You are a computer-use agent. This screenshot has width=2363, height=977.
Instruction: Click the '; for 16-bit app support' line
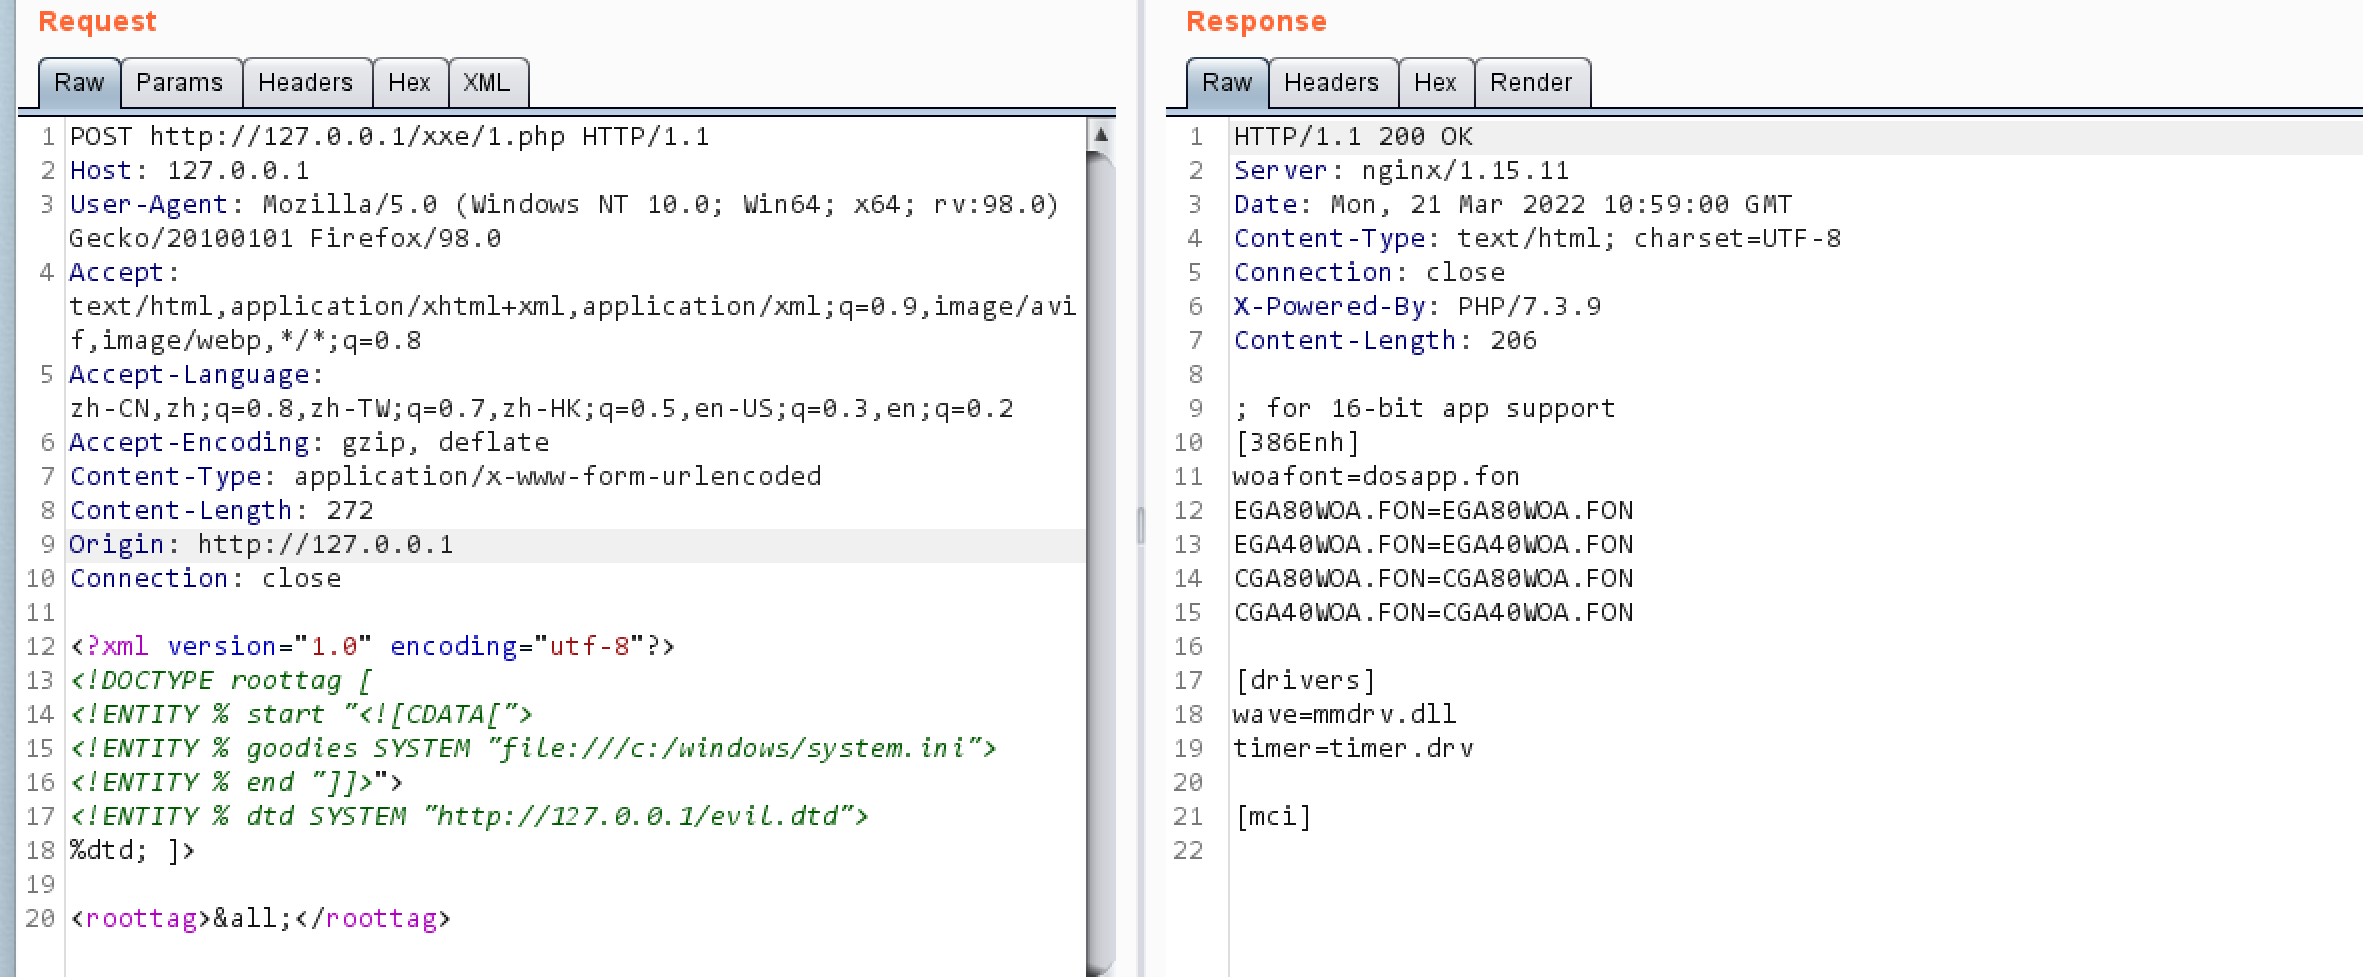coord(1425,409)
